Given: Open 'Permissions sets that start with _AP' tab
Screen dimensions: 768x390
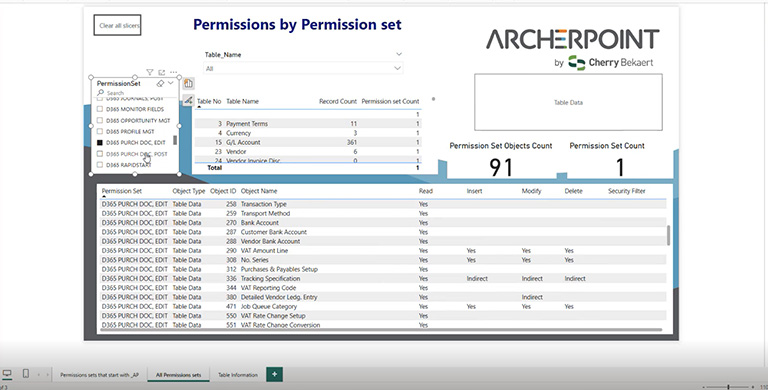Looking at the screenshot, I should pyautogui.click(x=99, y=375).
